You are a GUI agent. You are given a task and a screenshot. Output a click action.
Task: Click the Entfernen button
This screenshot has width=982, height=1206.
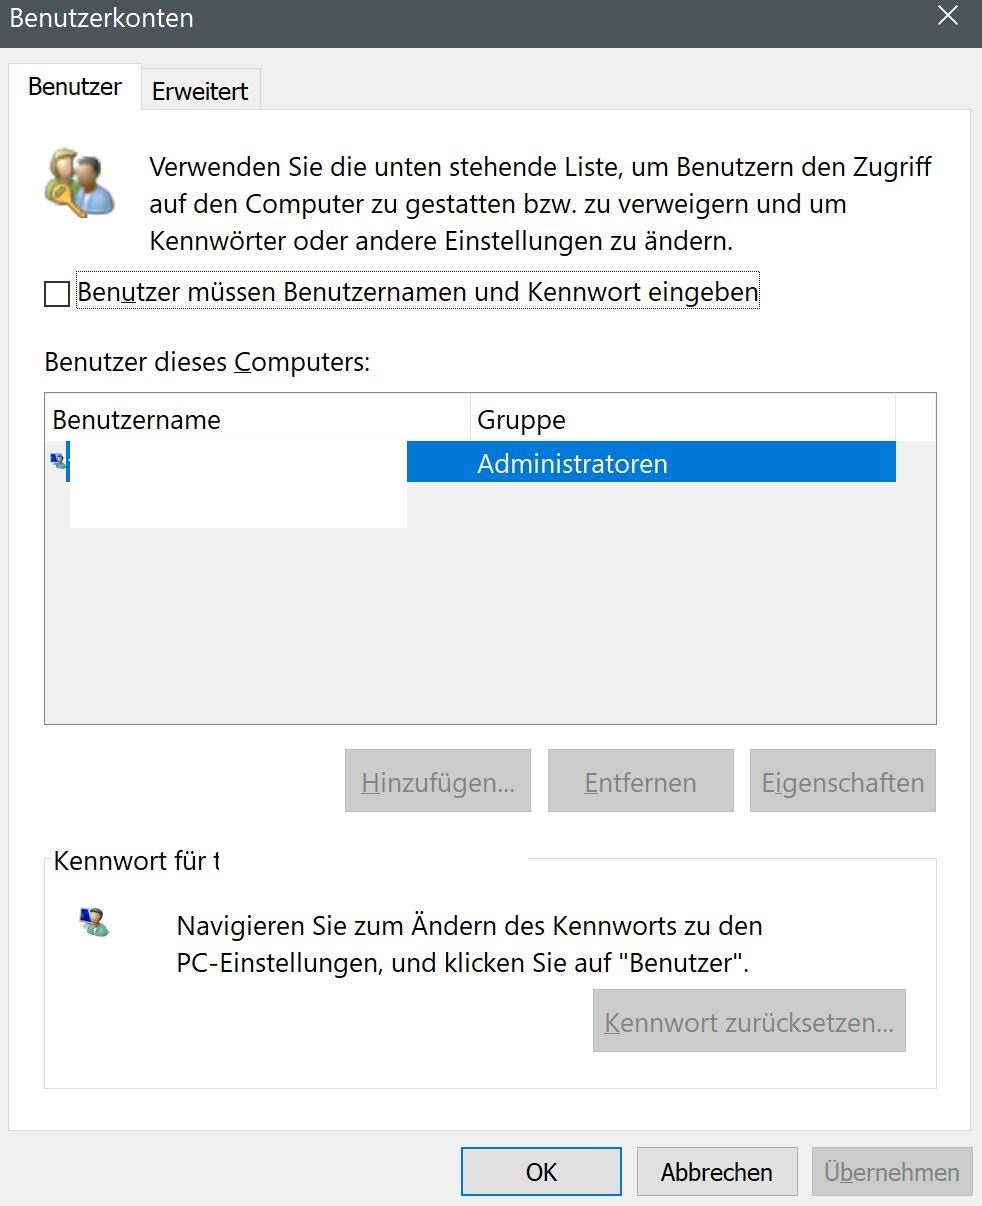(640, 781)
